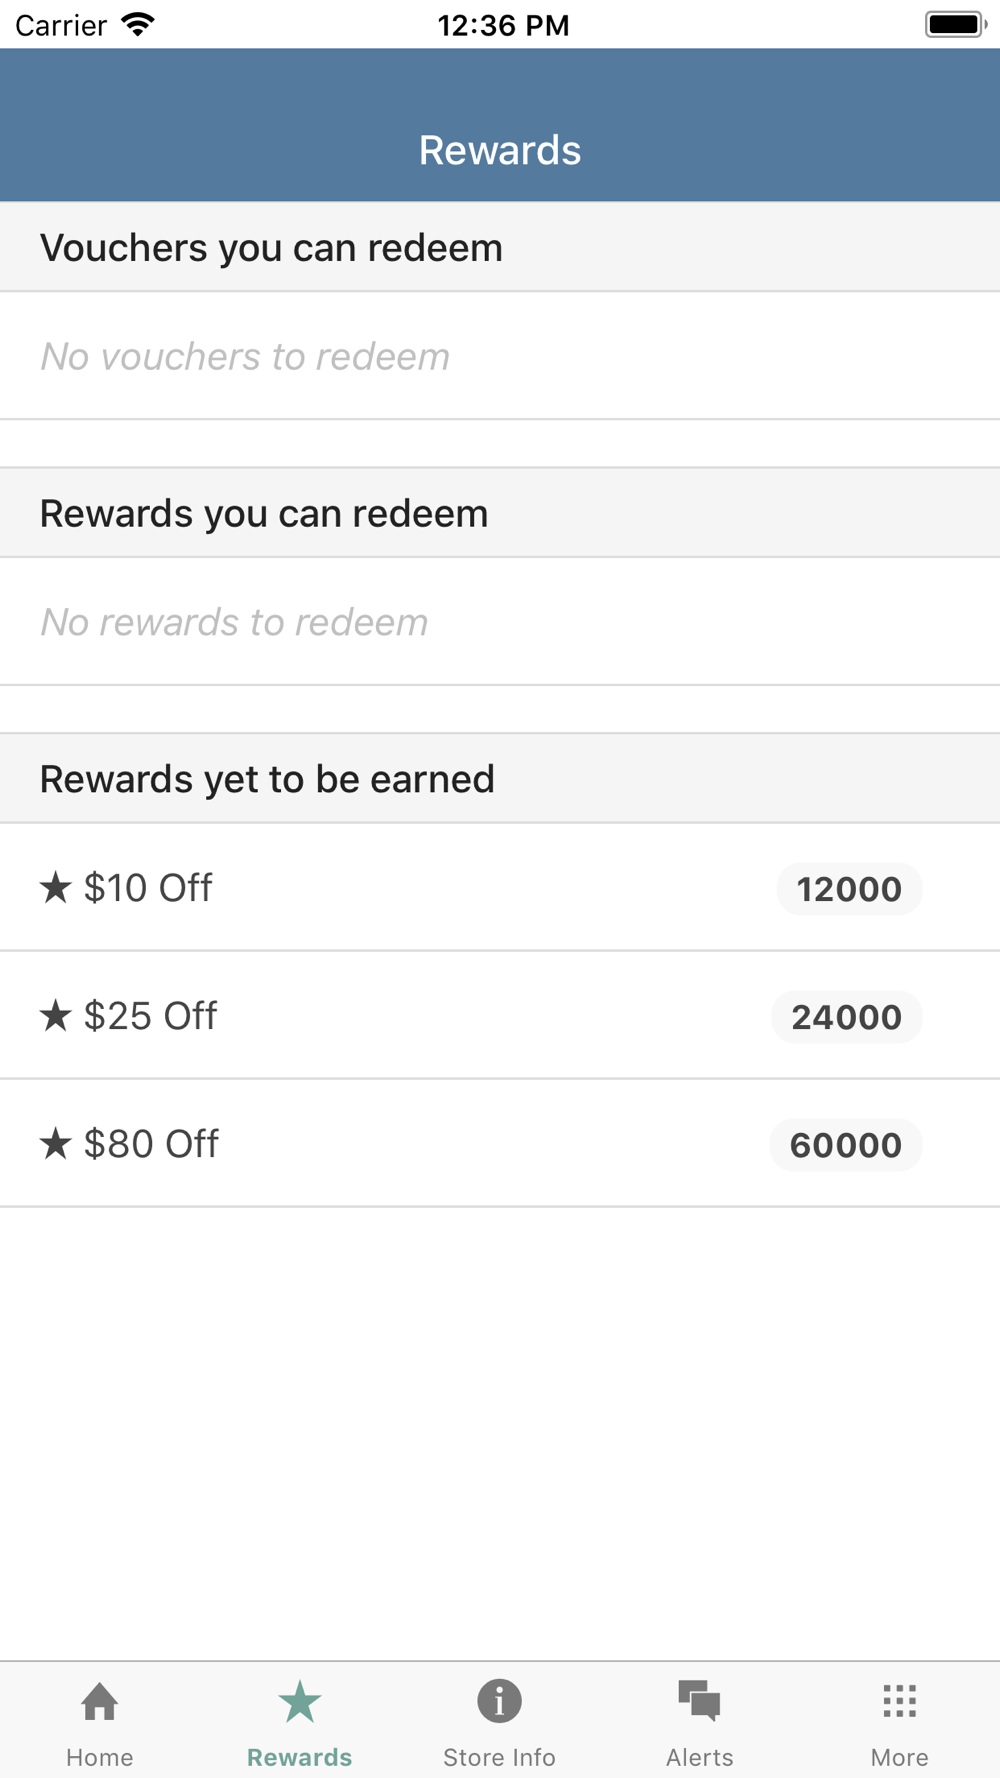This screenshot has width=1000, height=1778.
Task: Select the $80 Off reward text
Action: pyautogui.click(x=151, y=1144)
